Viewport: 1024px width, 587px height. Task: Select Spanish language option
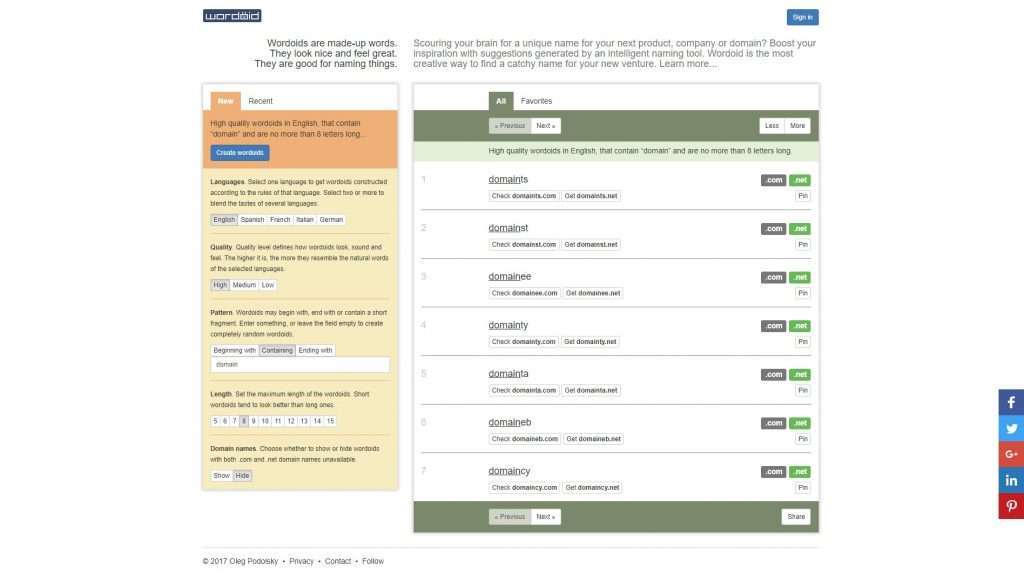click(x=252, y=220)
